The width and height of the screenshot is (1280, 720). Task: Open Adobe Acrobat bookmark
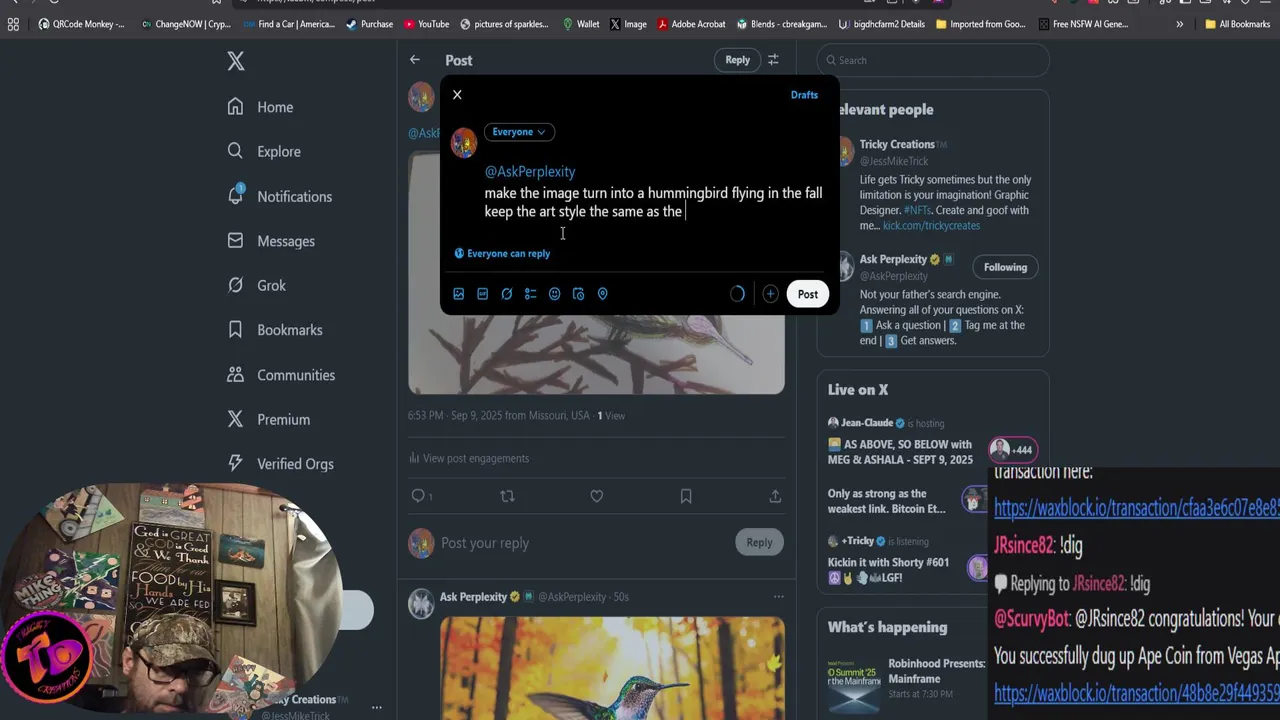(691, 24)
